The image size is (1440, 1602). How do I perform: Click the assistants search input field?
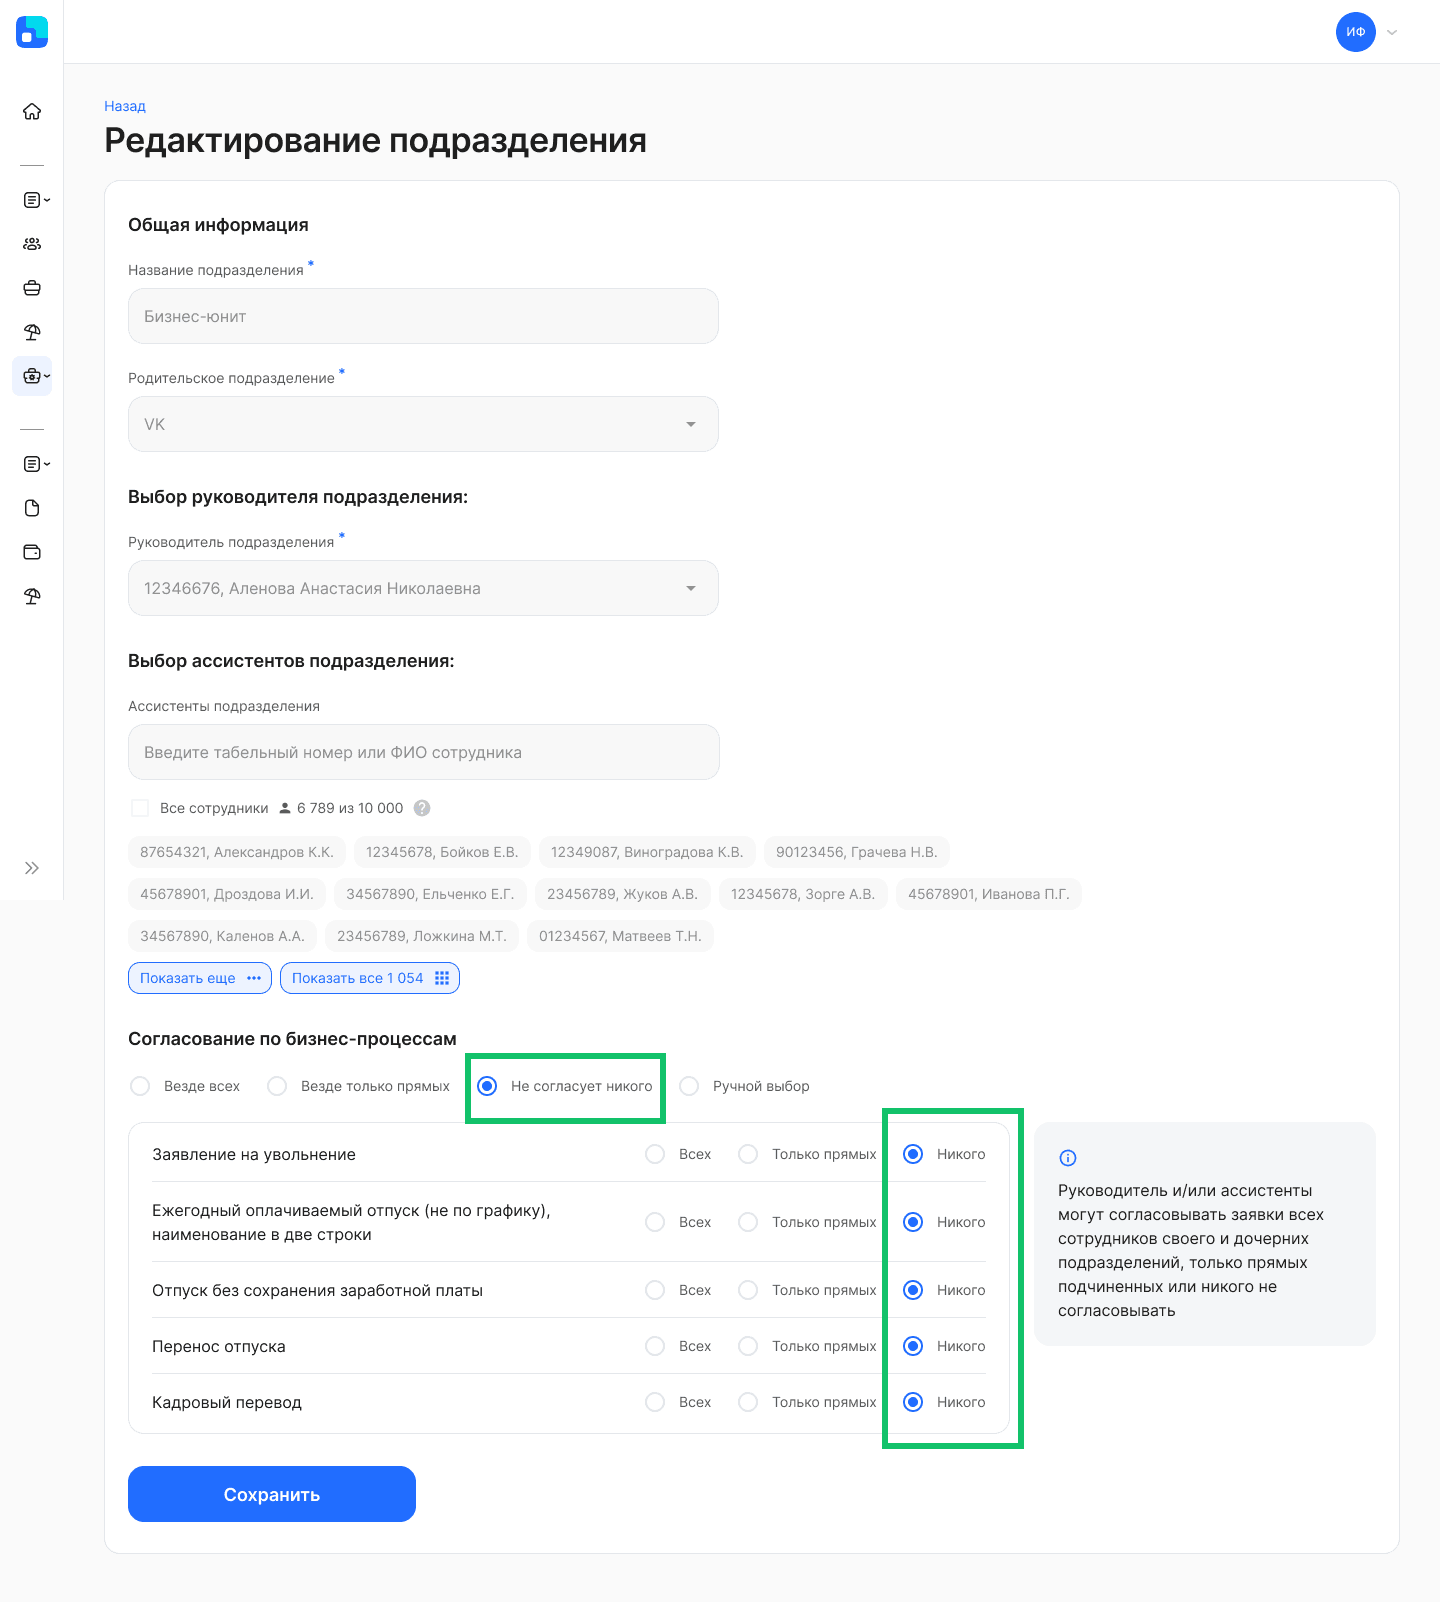click(424, 752)
